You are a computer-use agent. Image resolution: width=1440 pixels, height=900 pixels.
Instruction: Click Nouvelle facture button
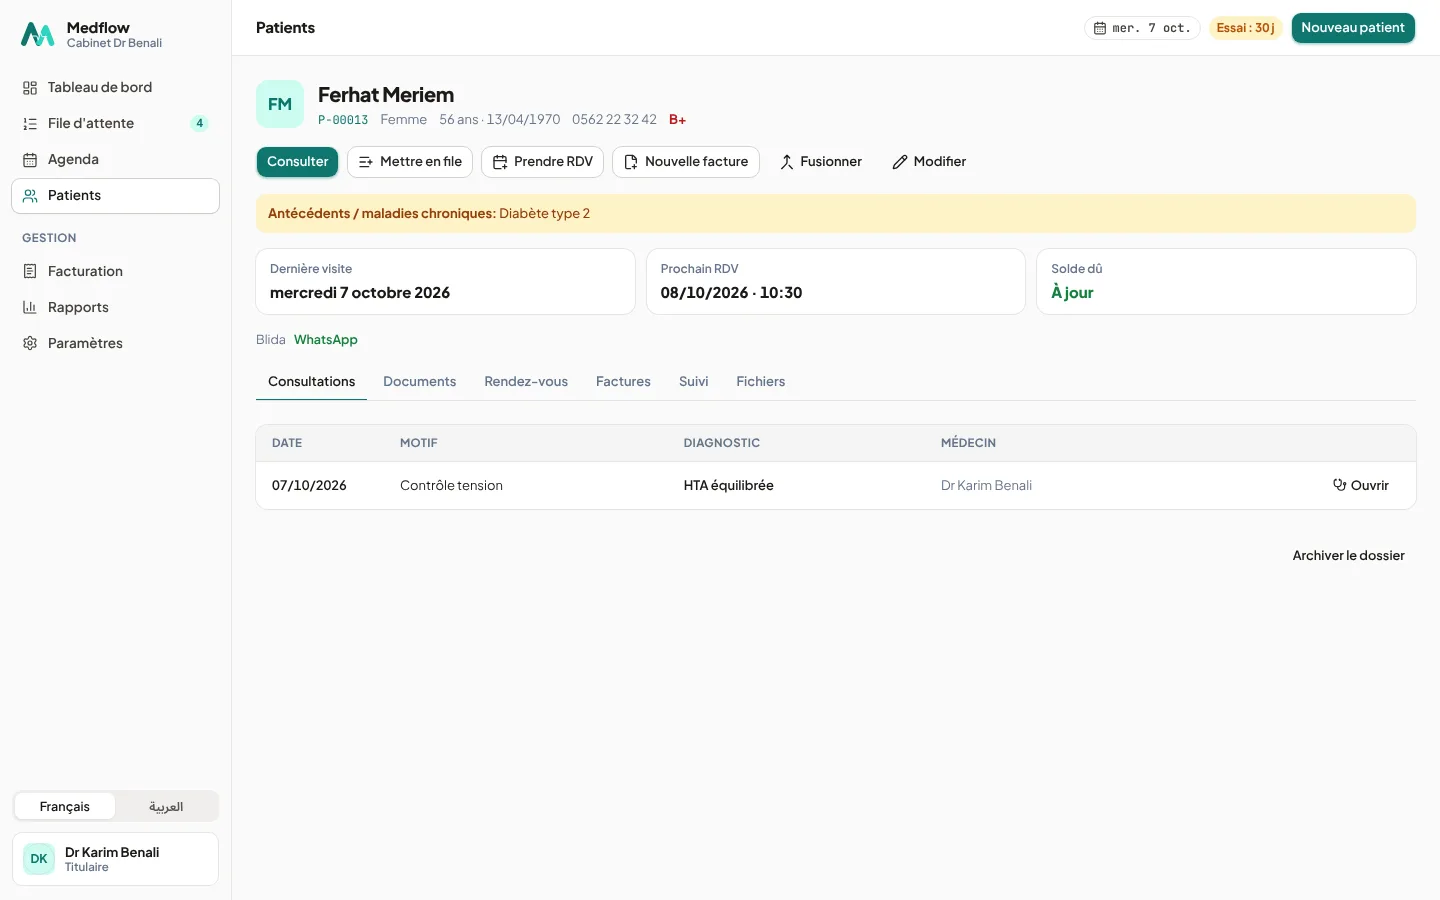pyautogui.click(x=686, y=162)
